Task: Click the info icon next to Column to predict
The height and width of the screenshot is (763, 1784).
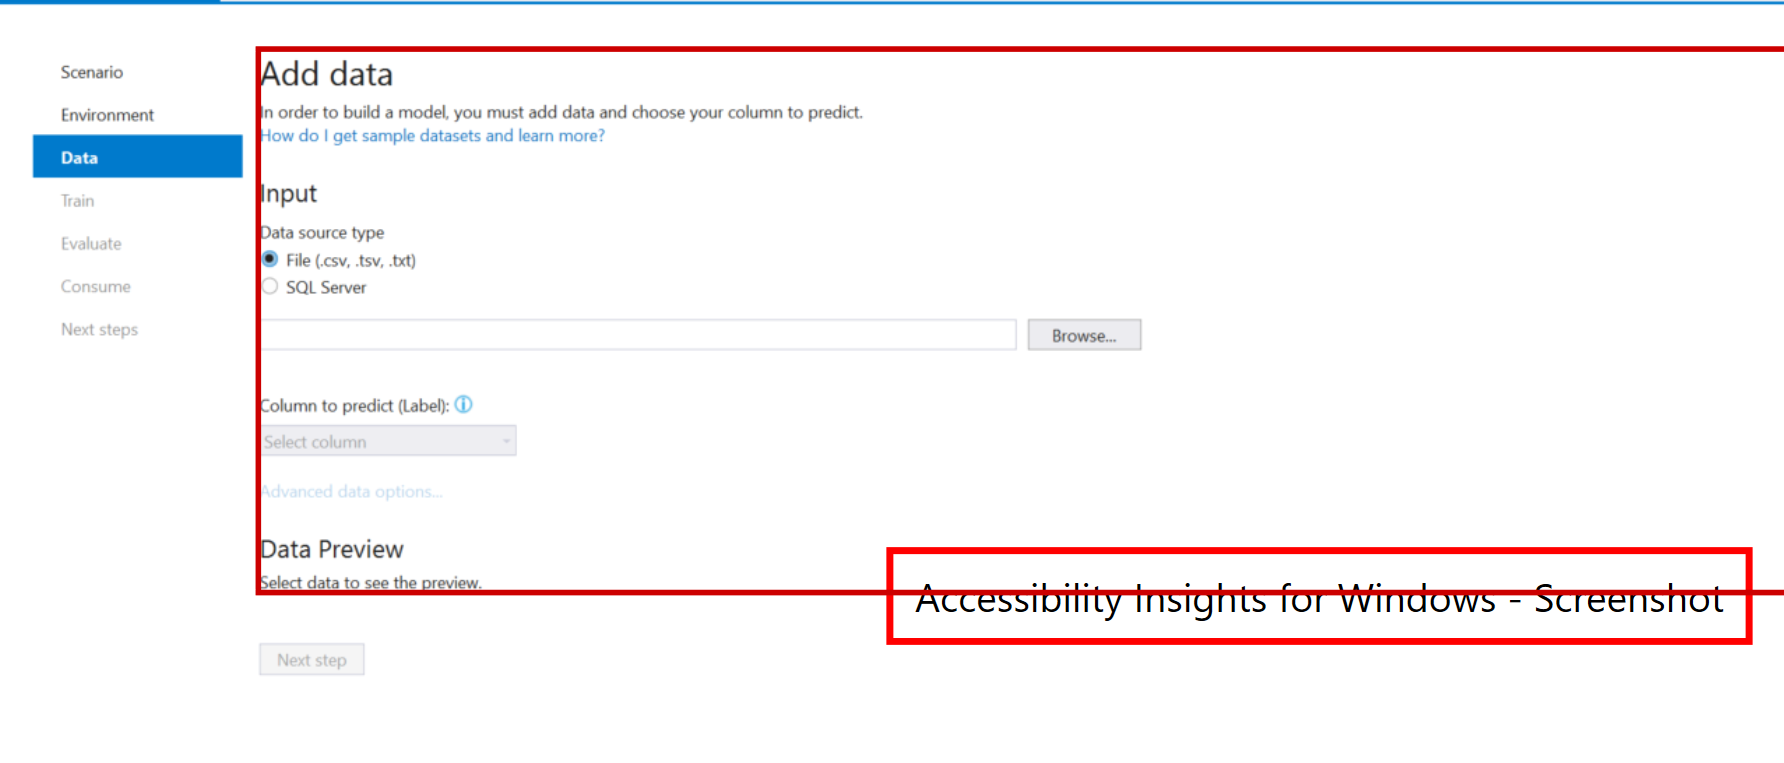Action: 463,404
